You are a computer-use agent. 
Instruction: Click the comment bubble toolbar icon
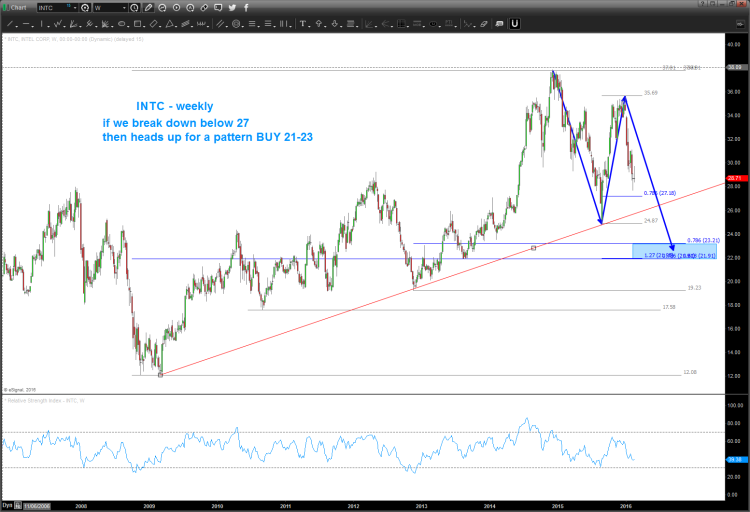(x=499, y=23)
